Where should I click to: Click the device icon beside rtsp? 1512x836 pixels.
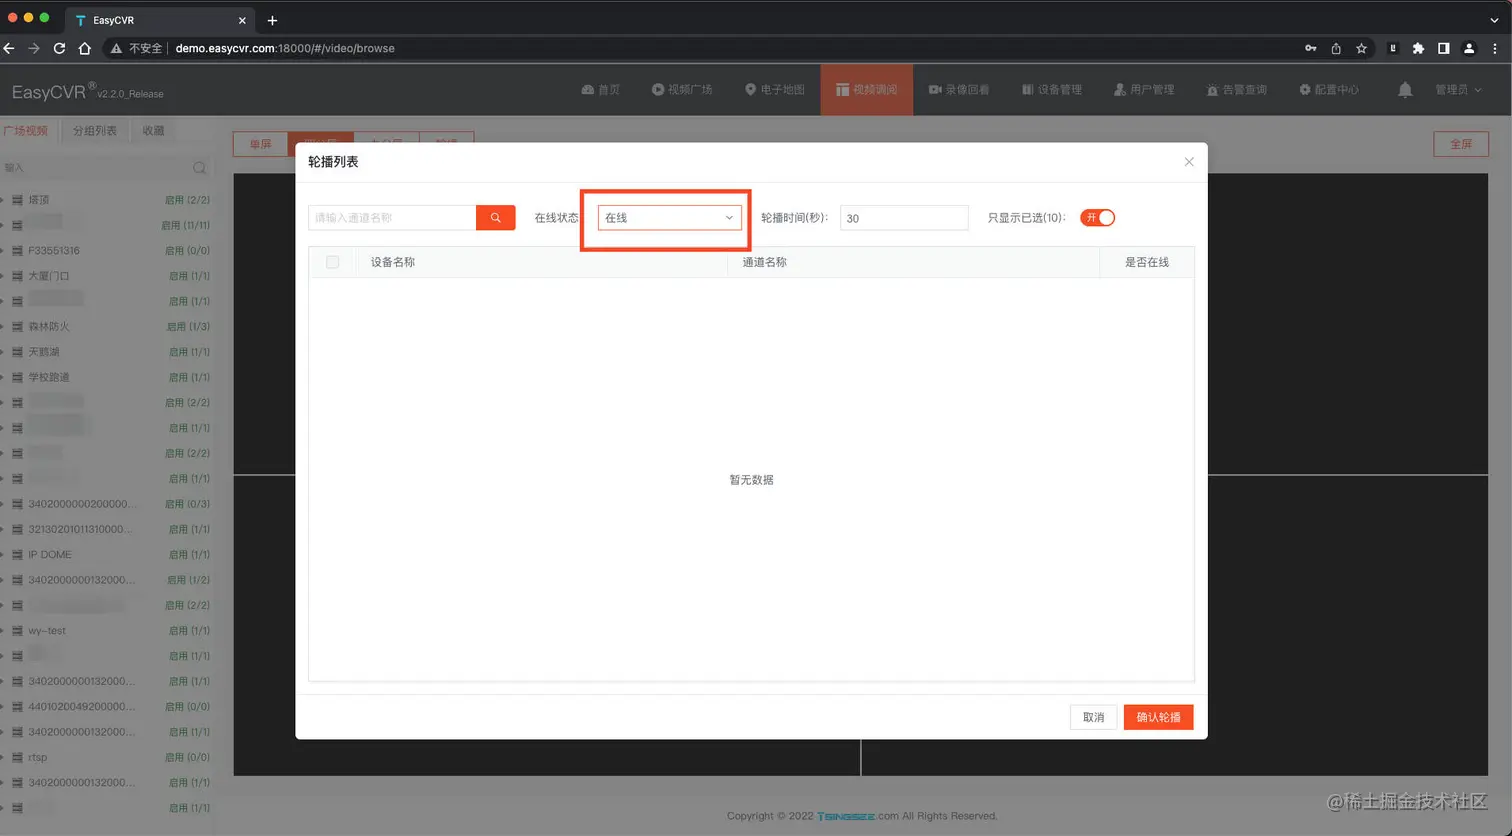point(17,757)
